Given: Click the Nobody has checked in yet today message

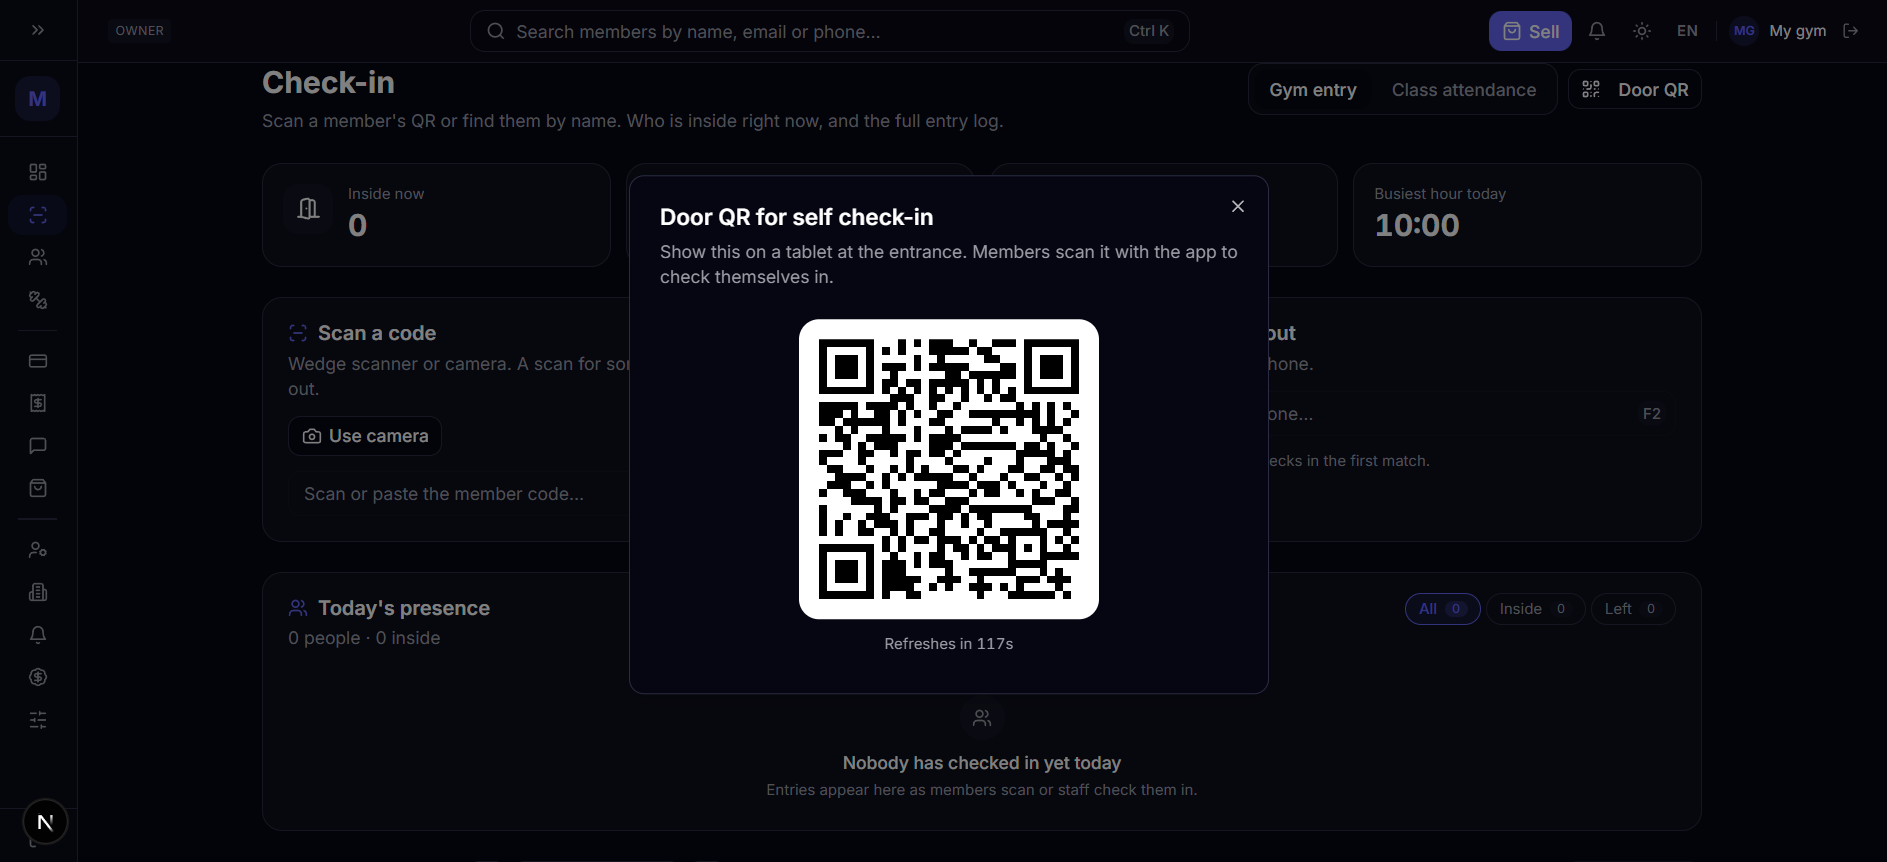Looking at the screenshot, I should pos(982,763).
